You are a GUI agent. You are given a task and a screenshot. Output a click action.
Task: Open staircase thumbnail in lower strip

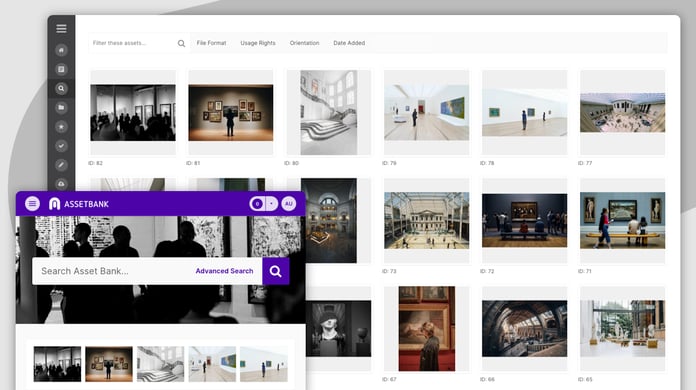160,364
